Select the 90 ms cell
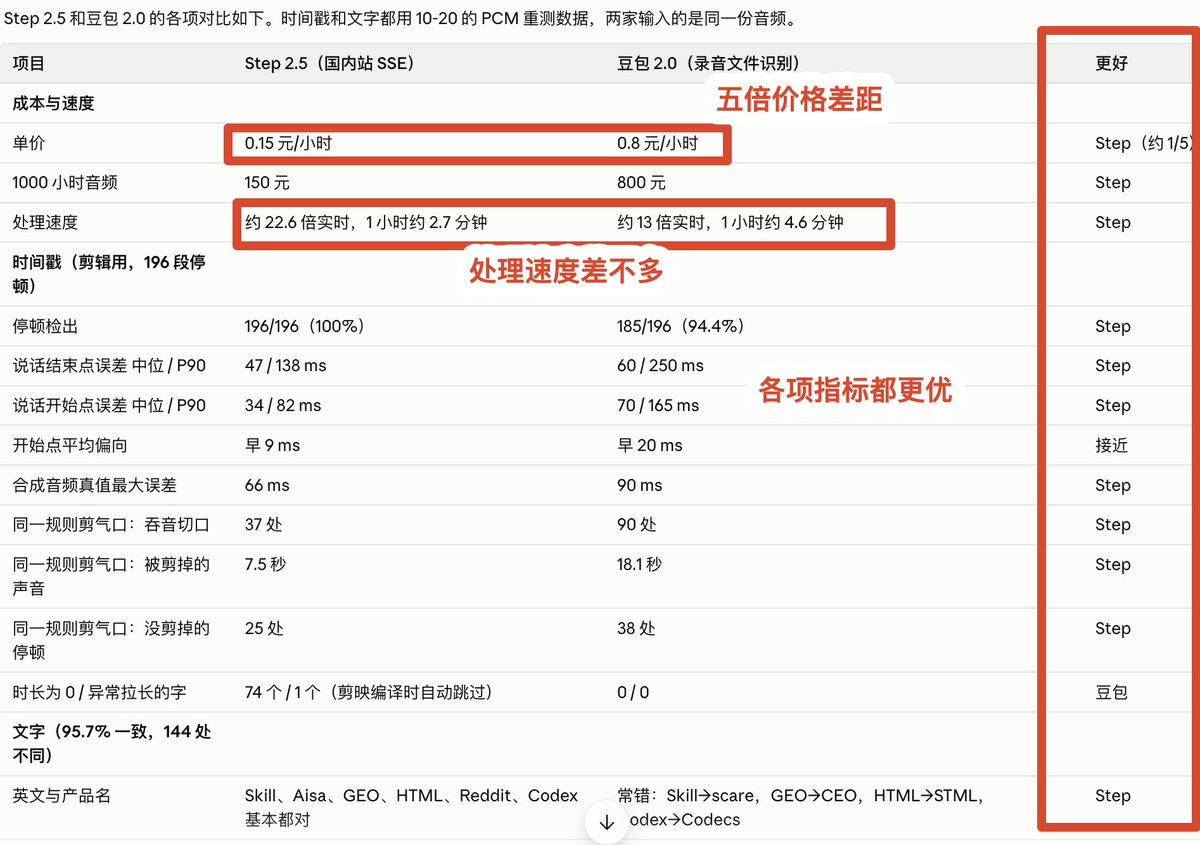This screenshot has width=1200, height=845. pyautogui.click(x=640, y=485)
